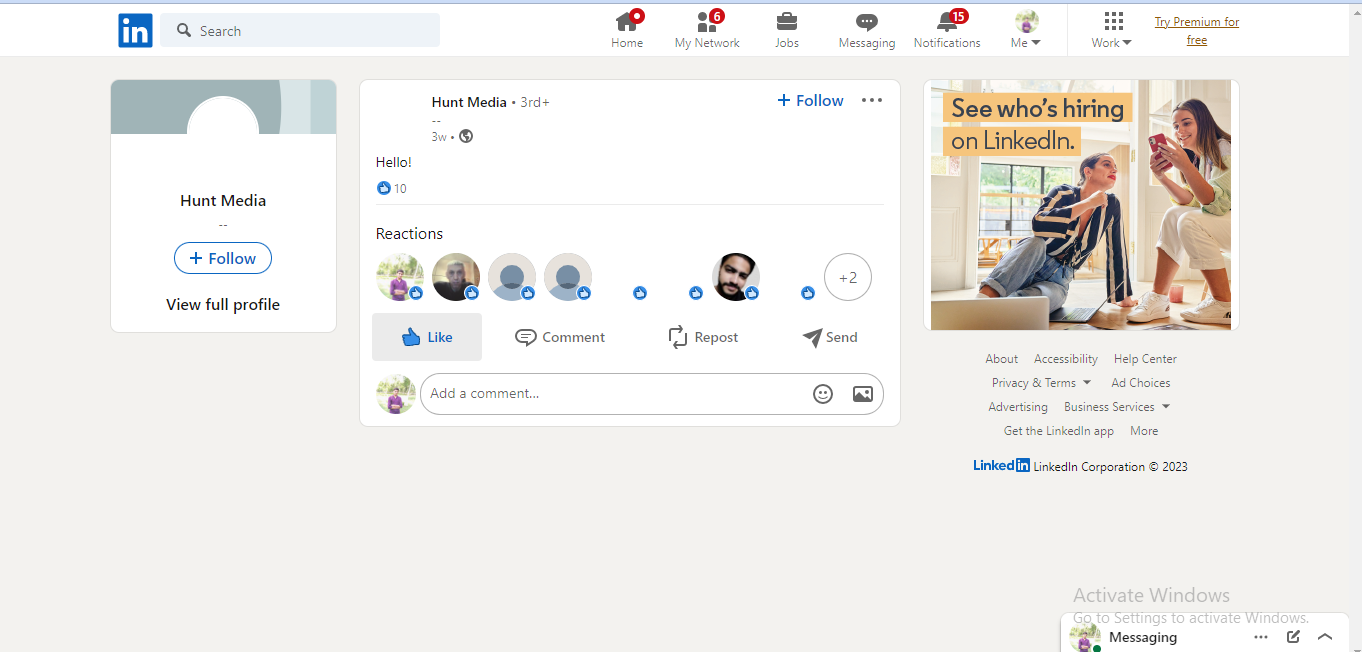Show the +2 more reactions

click(848, 277)
